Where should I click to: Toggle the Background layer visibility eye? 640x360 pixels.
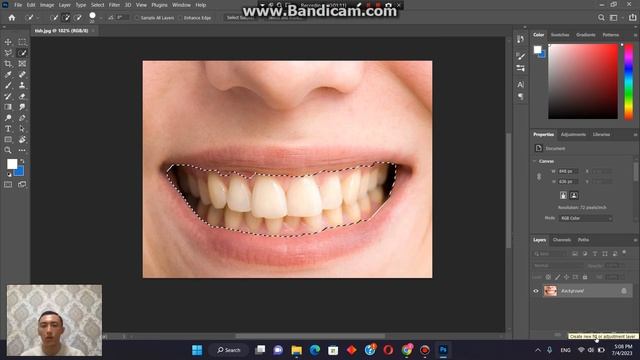point(536,291)
